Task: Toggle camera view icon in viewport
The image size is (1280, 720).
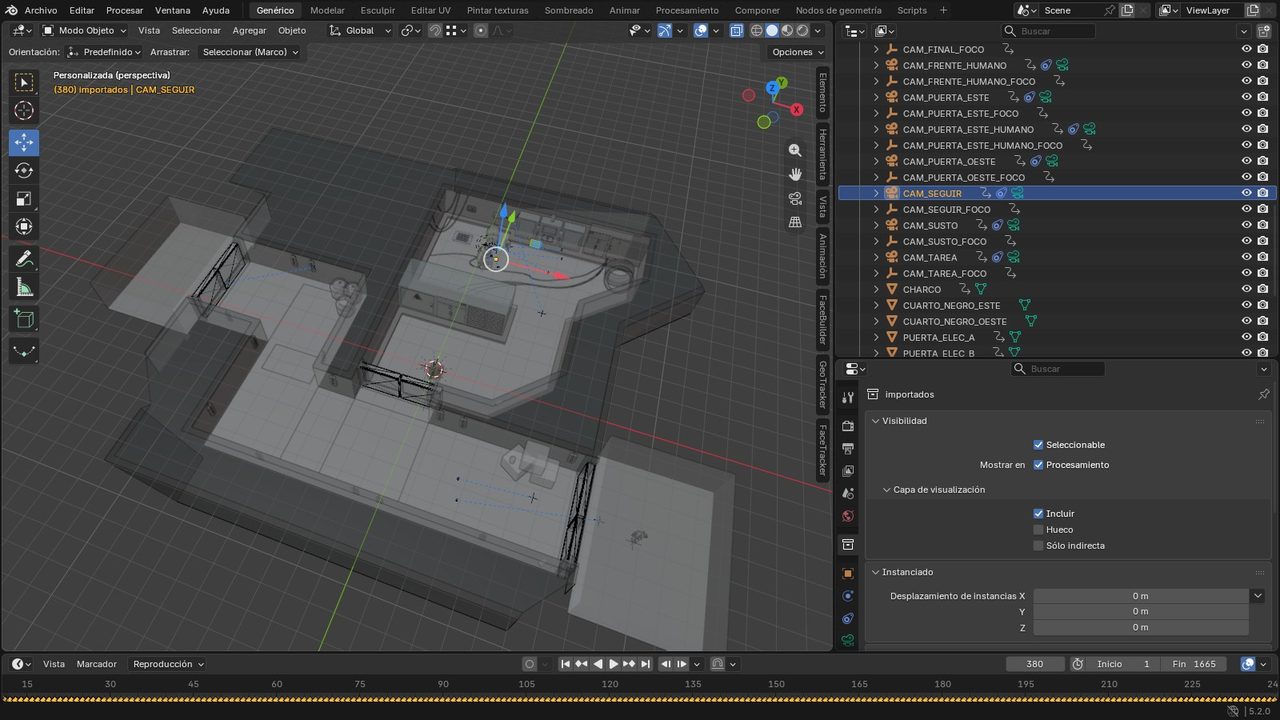Action: (795, 198)
